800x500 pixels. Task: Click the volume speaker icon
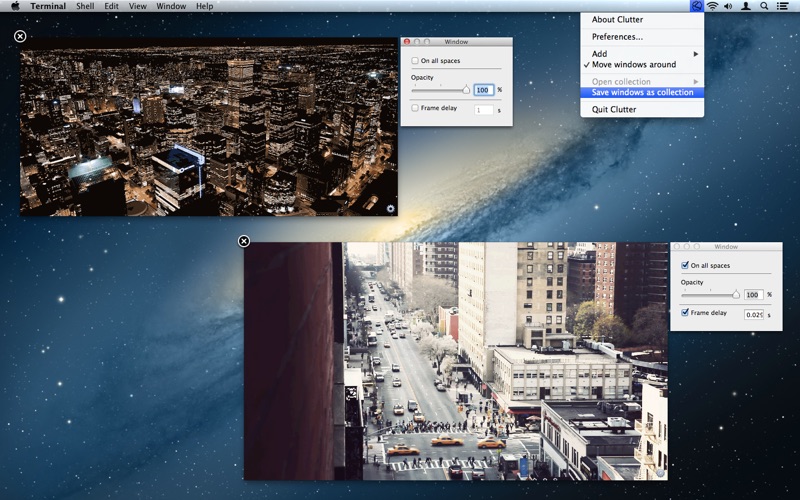point(728,6)
